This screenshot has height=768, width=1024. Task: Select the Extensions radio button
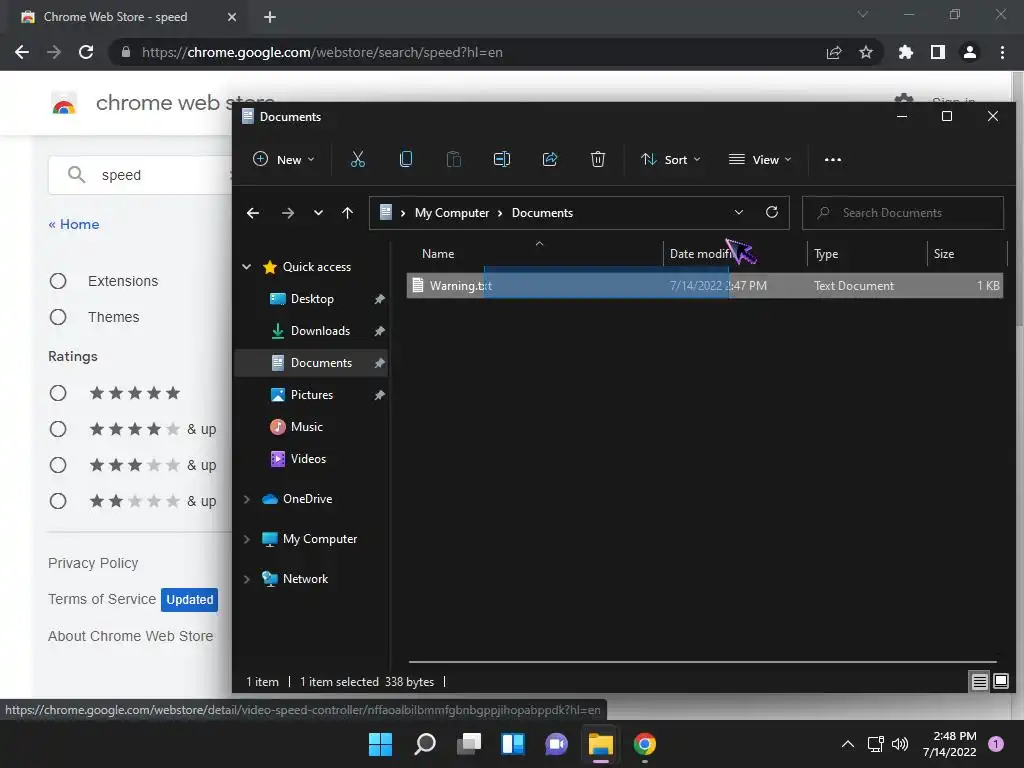(x=58, y=281)
